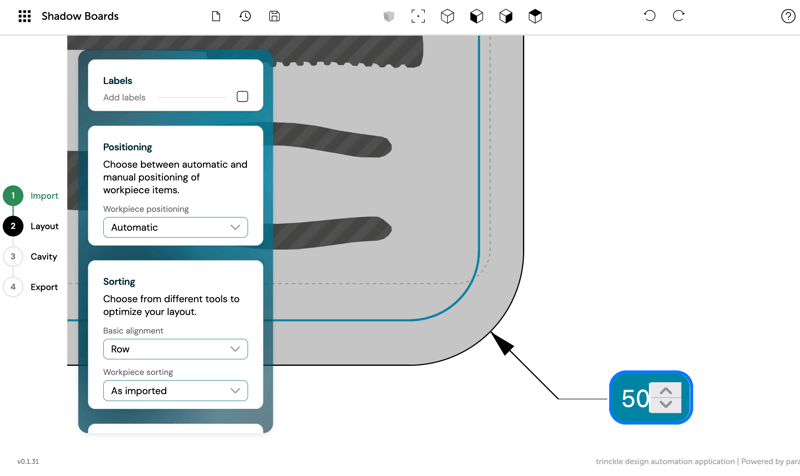Image resolution: width=800 pixels, height=476 pixels.
Task: Switch to the isometric wireframe cube view
Action: click(447, 16)
